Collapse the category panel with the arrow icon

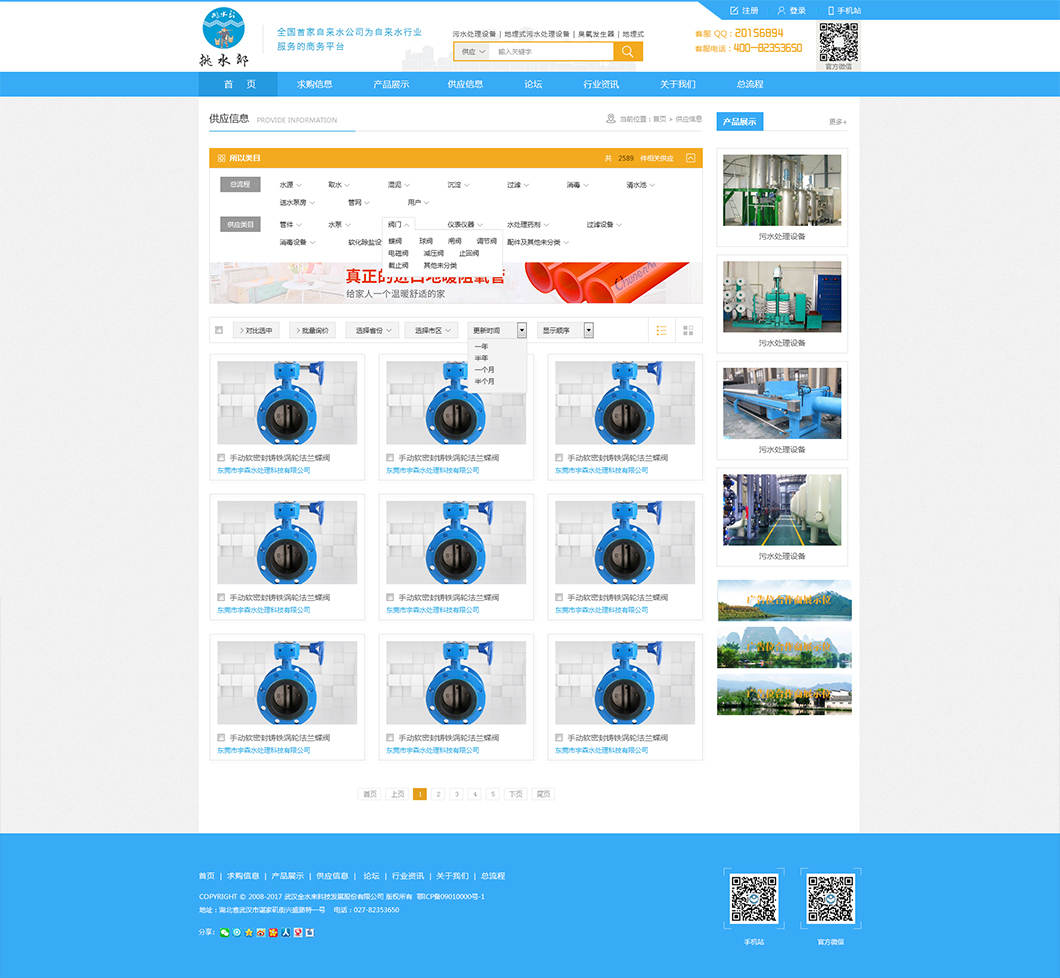pos(690,158)
